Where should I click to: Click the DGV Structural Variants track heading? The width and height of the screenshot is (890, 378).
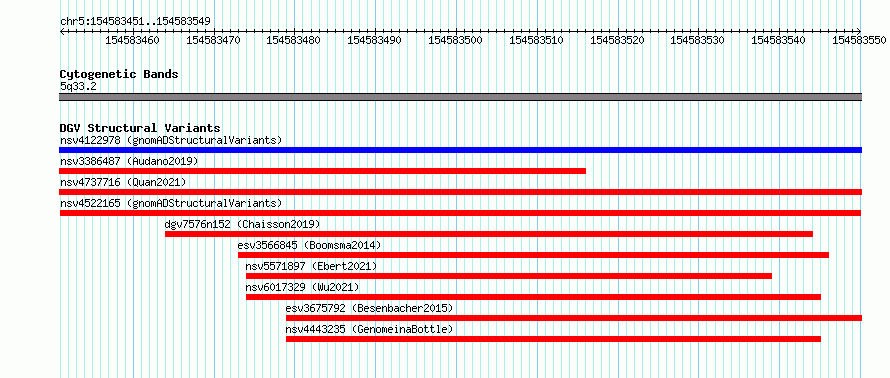coord(140,128)
